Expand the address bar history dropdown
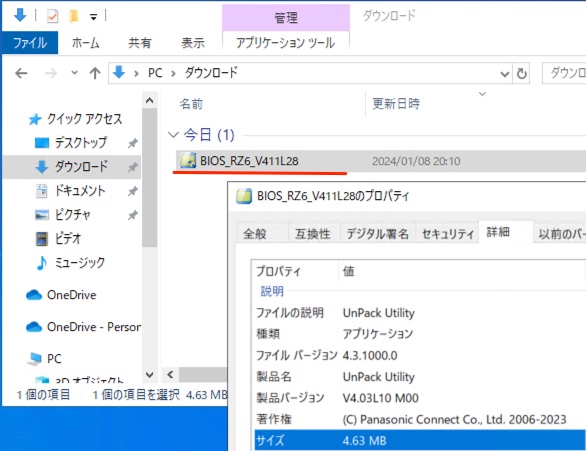 coord(505,74)
